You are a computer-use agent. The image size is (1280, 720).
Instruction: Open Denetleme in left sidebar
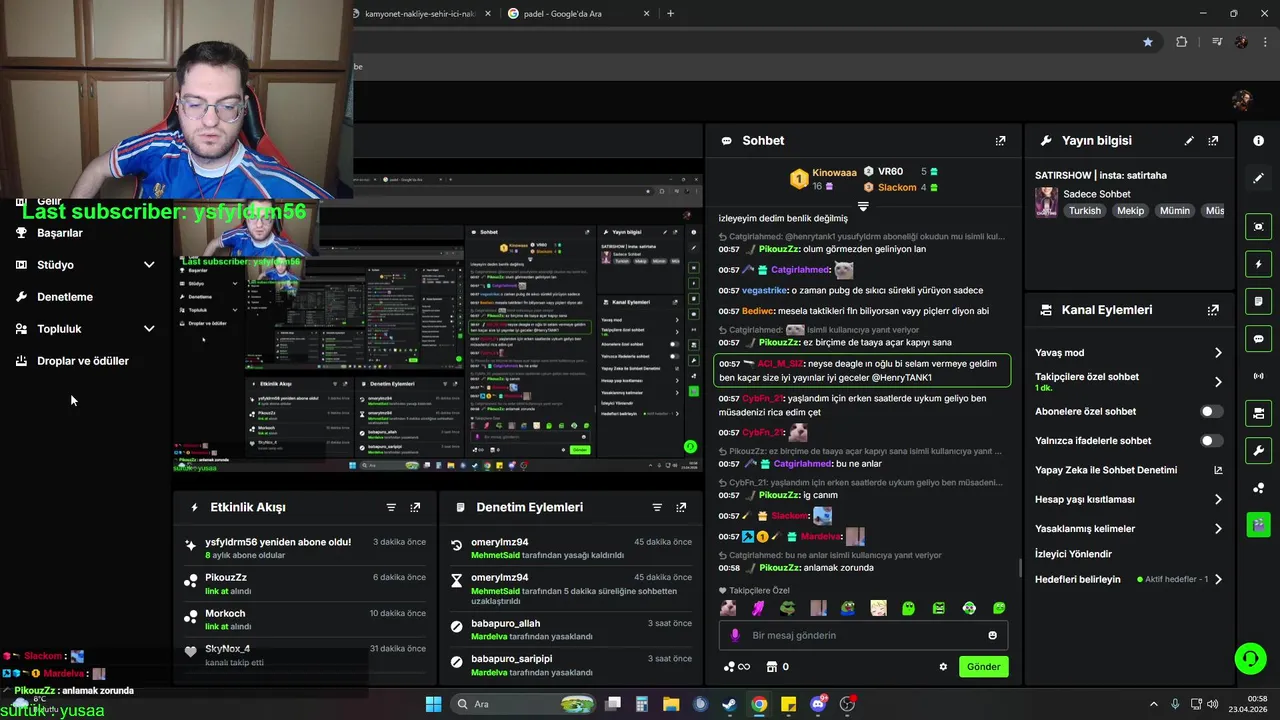65,297
